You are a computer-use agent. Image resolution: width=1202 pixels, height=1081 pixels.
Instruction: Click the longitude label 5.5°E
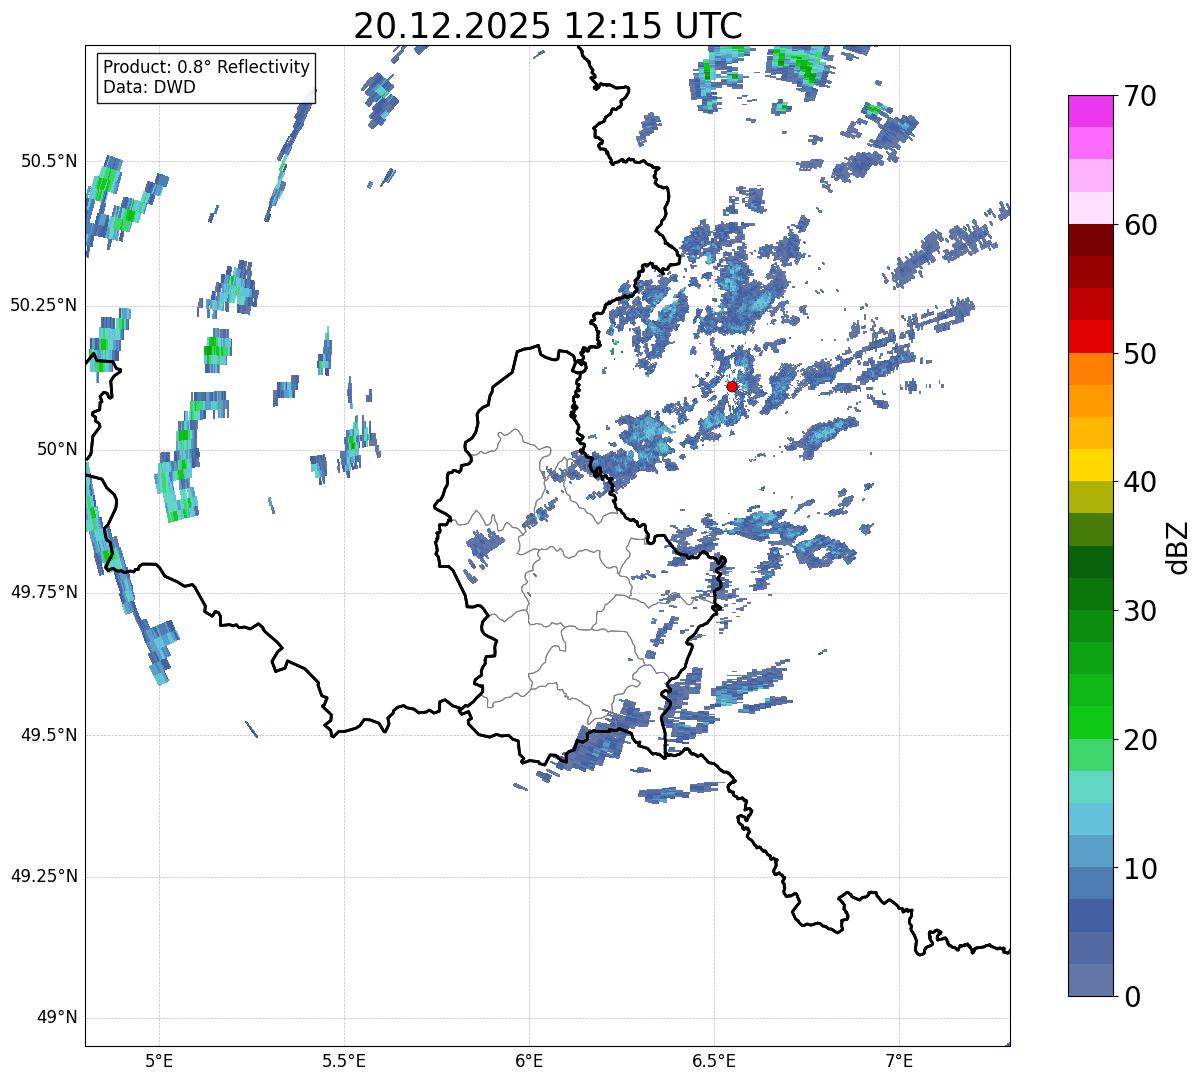pyautogui.click(x=344, y=1061)
